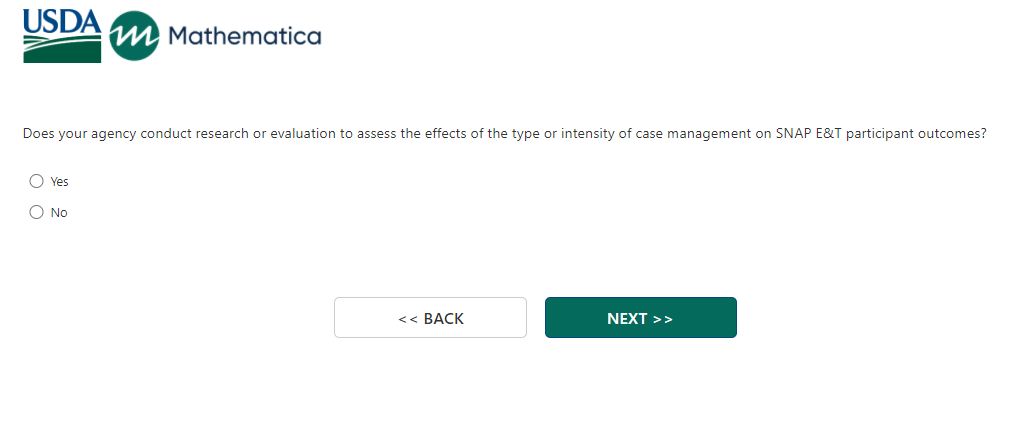The height and width of the screenshot is (442, 1018).
Task: Click the round green Mathematica emblem
Action: point(134,37)
